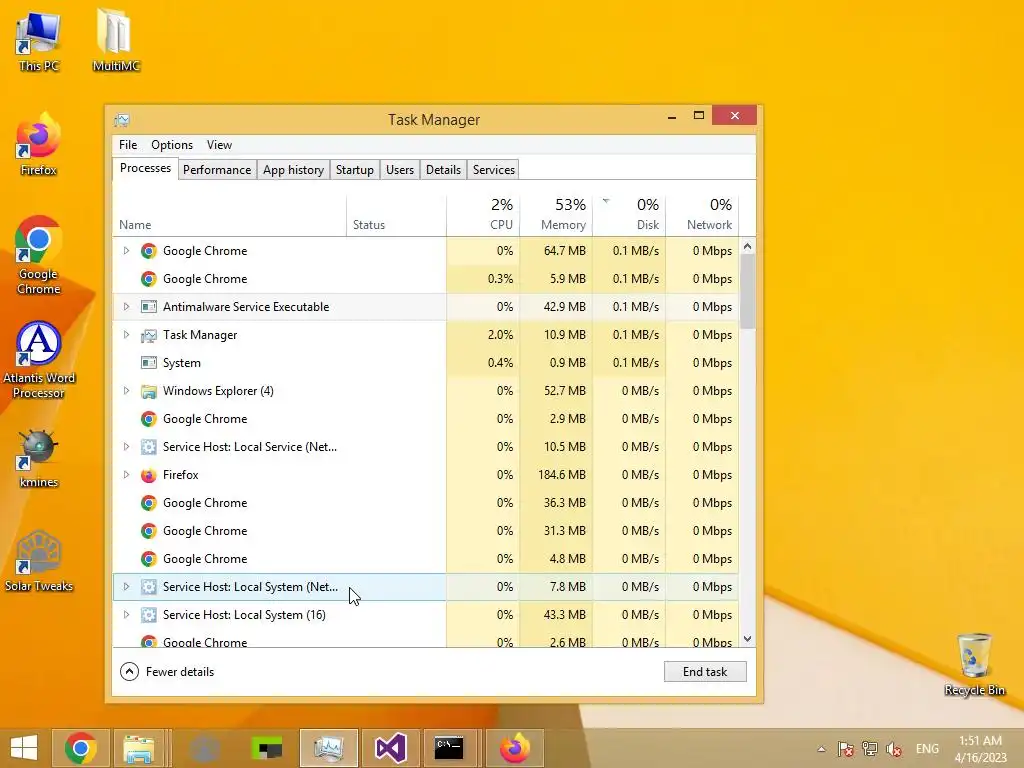This screenshot has height=768, width=1024.
Task: Open the View menu
Action: (x=219, y=145)
